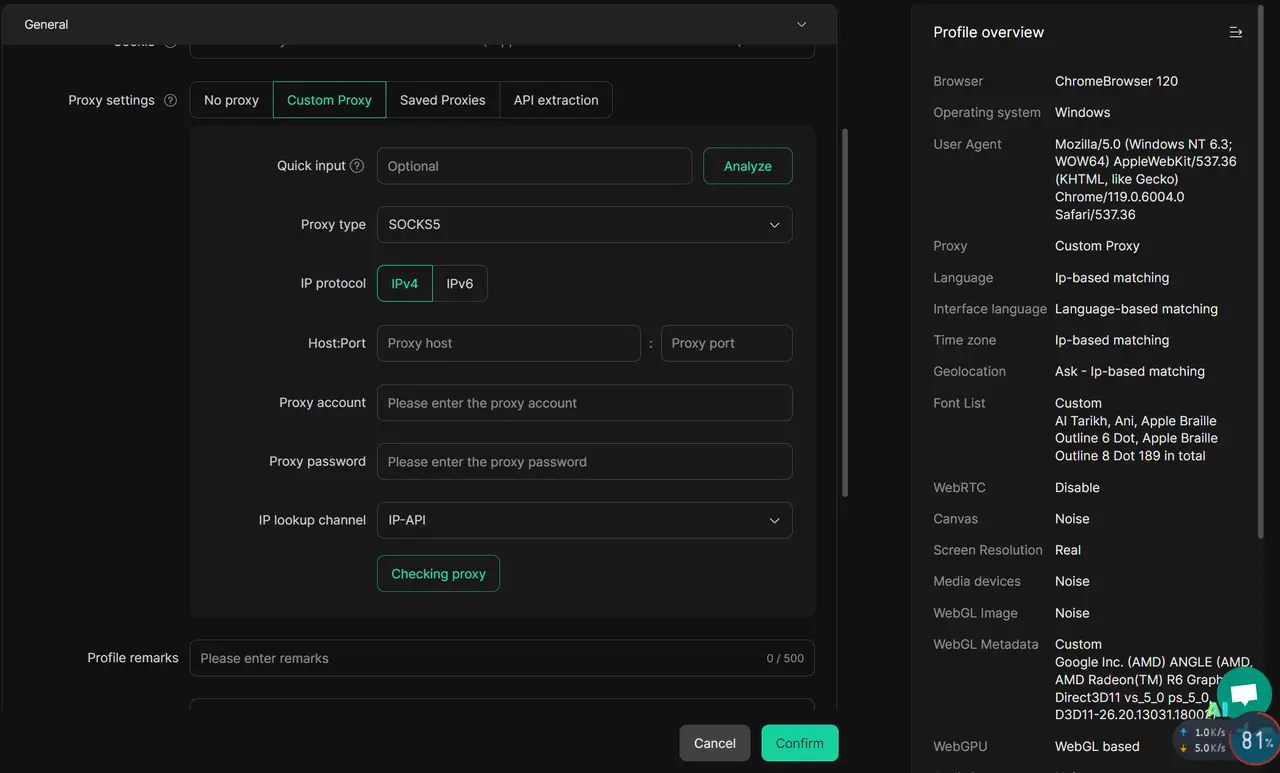Image resolution: width=1280 pixels, height=773 pixels.
Task: Open the IP lookup channel dropdown
Action: (x=584, y=520)
